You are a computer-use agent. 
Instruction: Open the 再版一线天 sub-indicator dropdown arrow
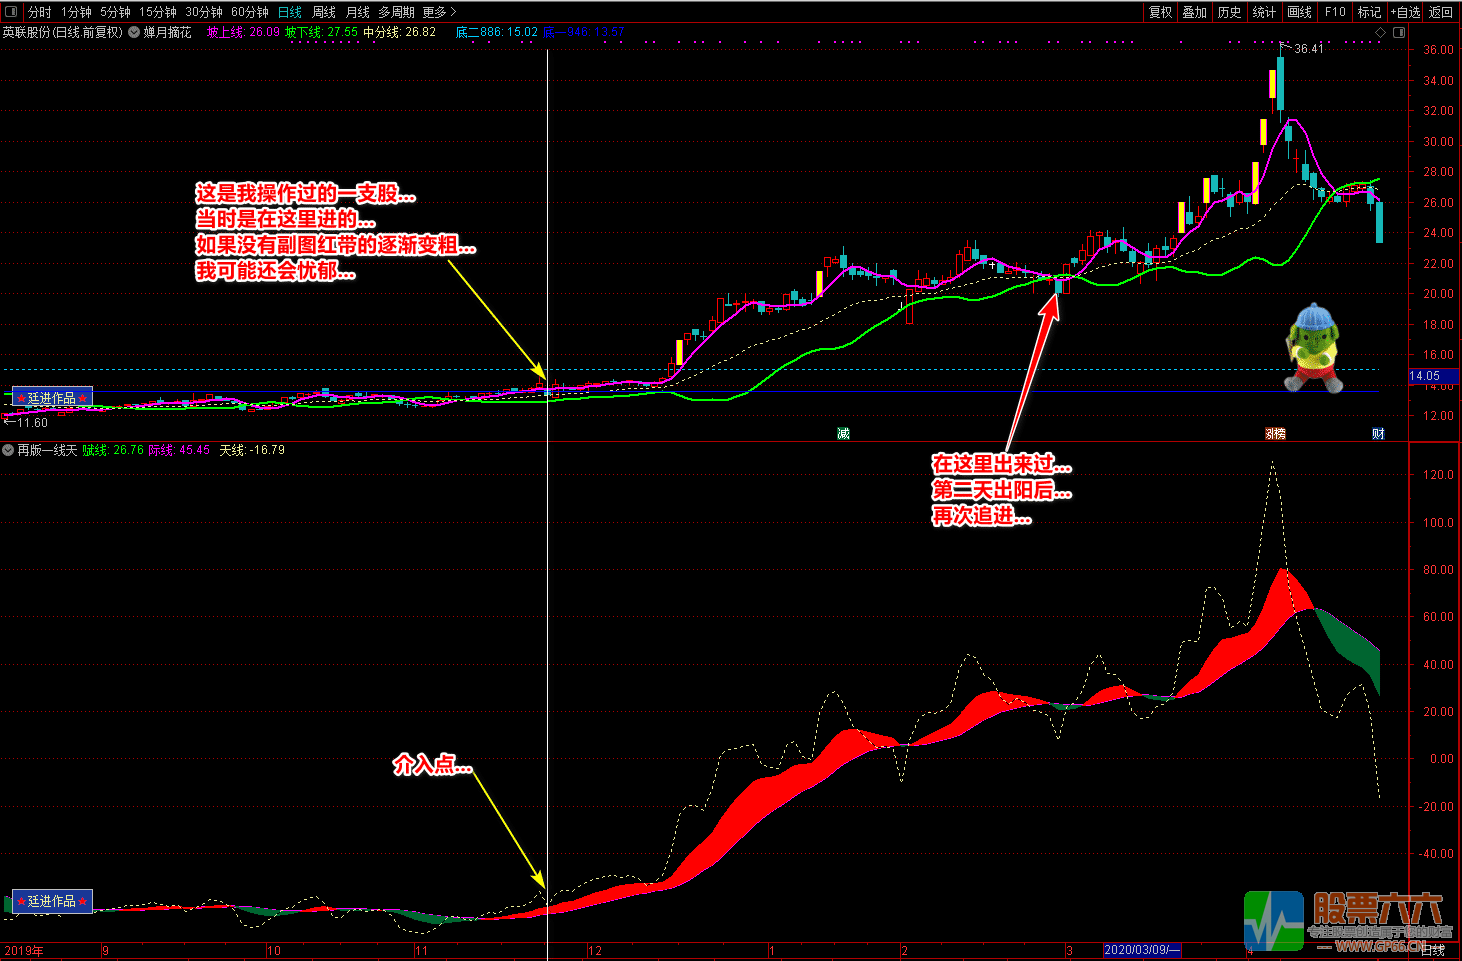(8, 450)
